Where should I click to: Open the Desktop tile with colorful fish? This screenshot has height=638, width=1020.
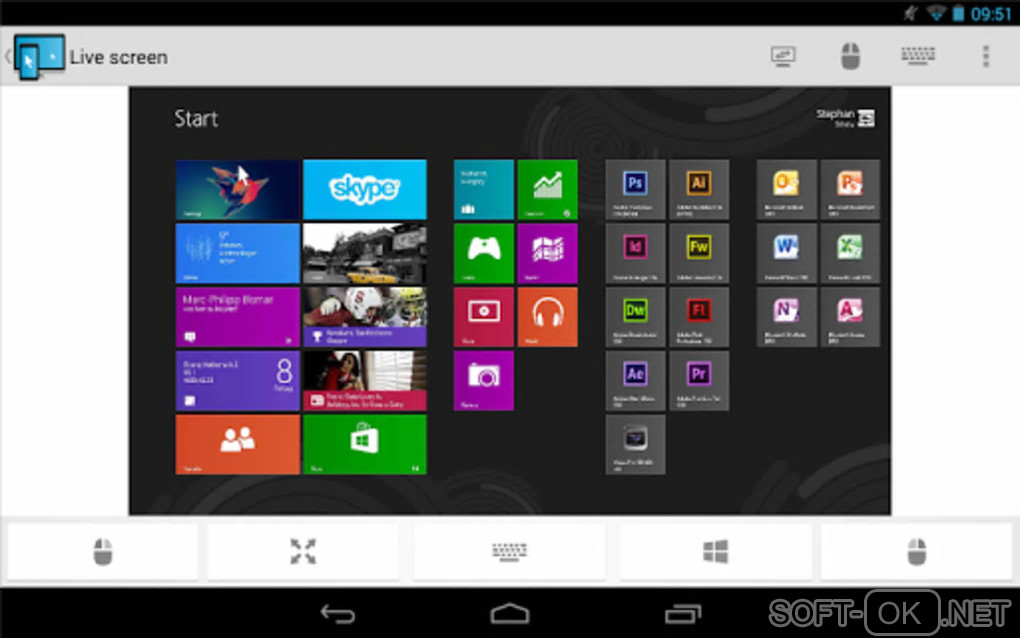point(237,189)
